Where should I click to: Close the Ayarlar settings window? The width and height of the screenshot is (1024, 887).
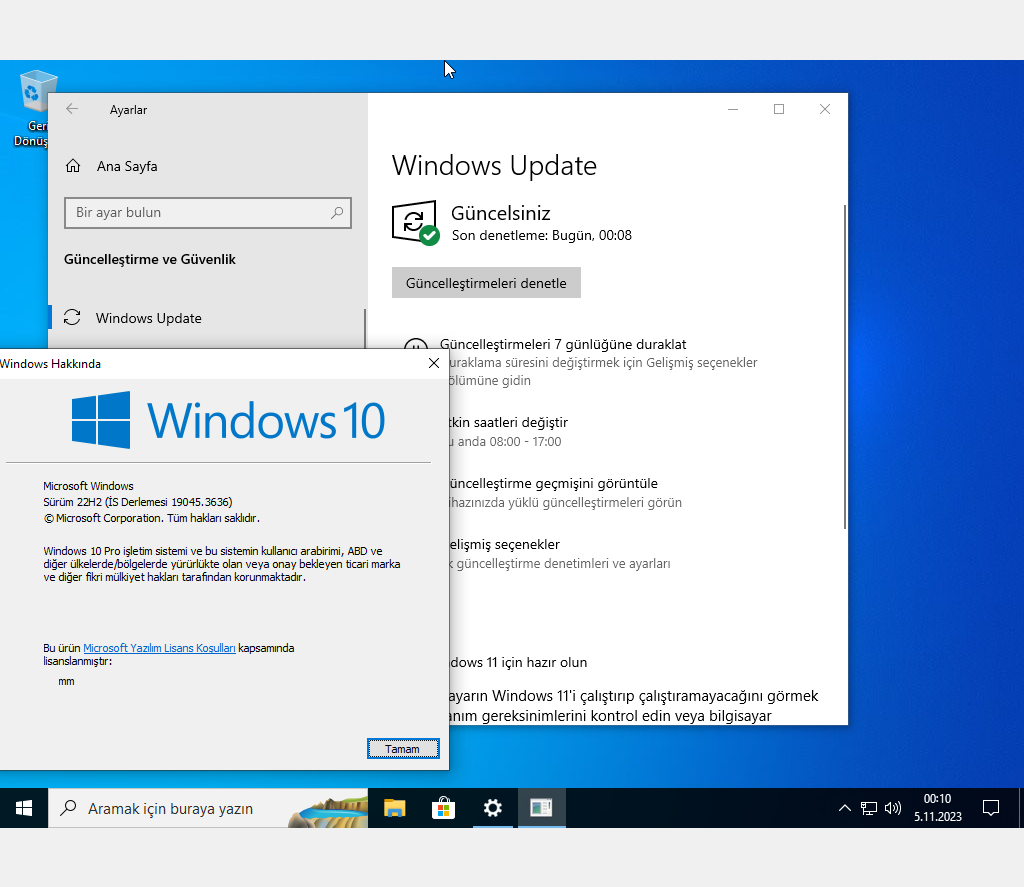coord(825,109)
